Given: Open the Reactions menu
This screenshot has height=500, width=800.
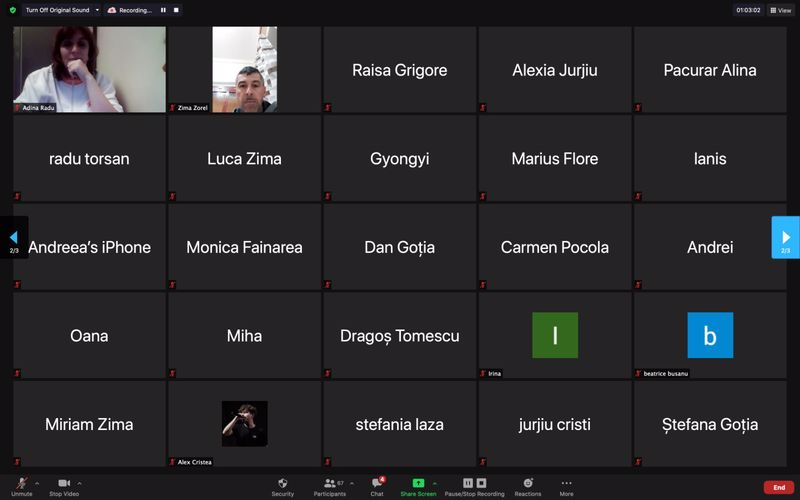Looking at the screenshot, I should (x=527, y=483).
